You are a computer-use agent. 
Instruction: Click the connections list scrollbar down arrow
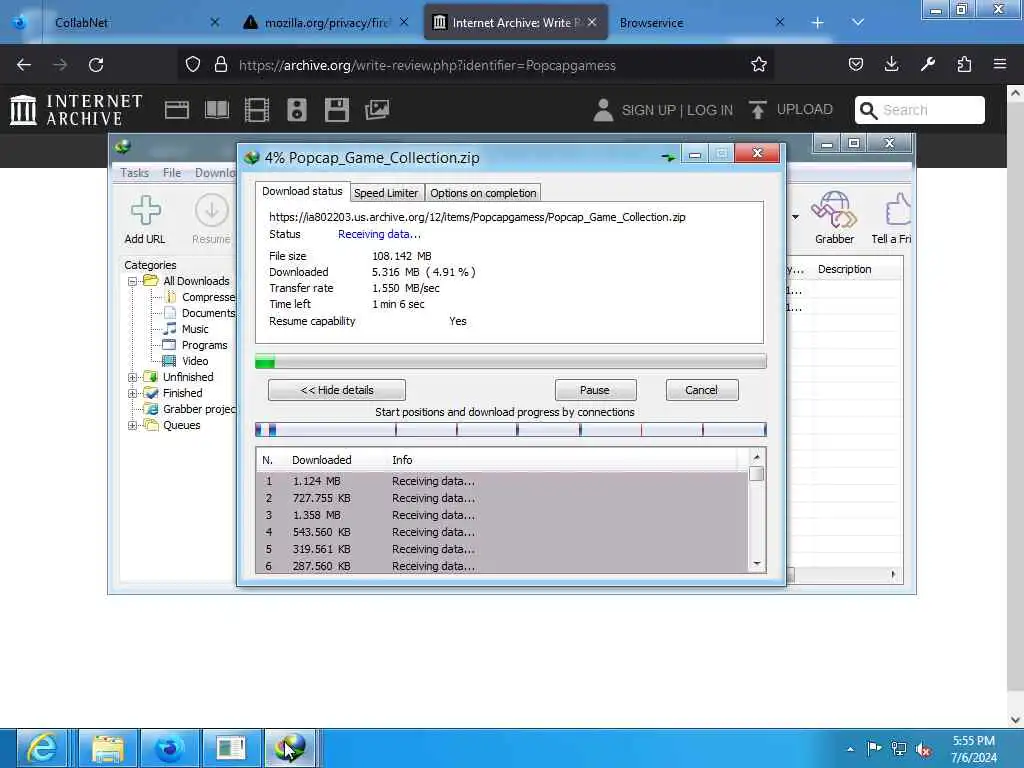tap(756, 564)
